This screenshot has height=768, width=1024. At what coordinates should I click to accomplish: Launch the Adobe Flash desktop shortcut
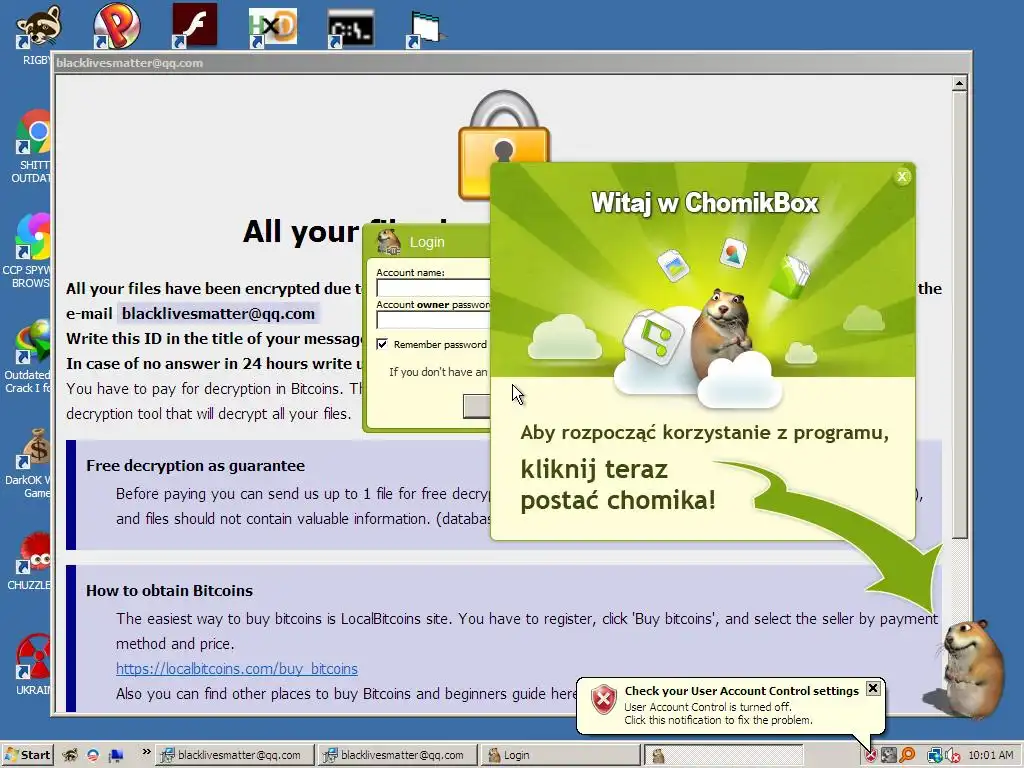(195, 26)
